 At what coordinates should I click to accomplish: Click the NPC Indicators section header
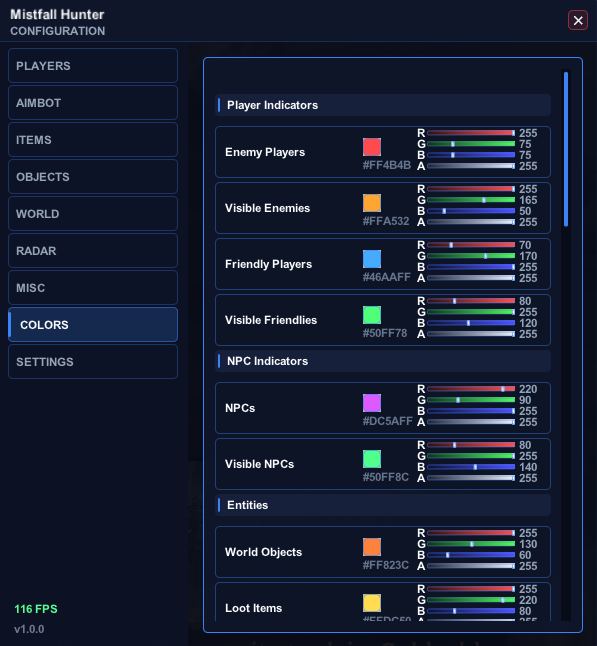383,361
